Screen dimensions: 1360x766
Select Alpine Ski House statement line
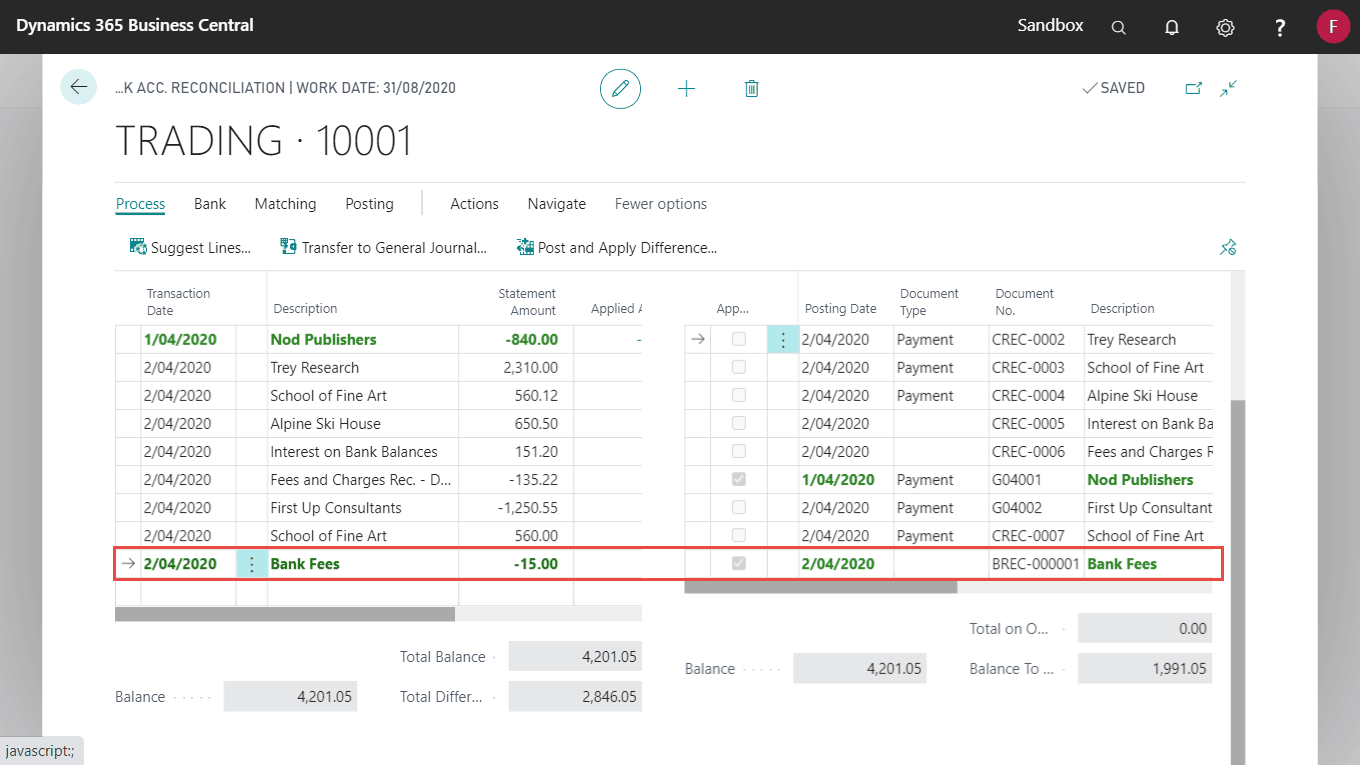pos(325,424)
